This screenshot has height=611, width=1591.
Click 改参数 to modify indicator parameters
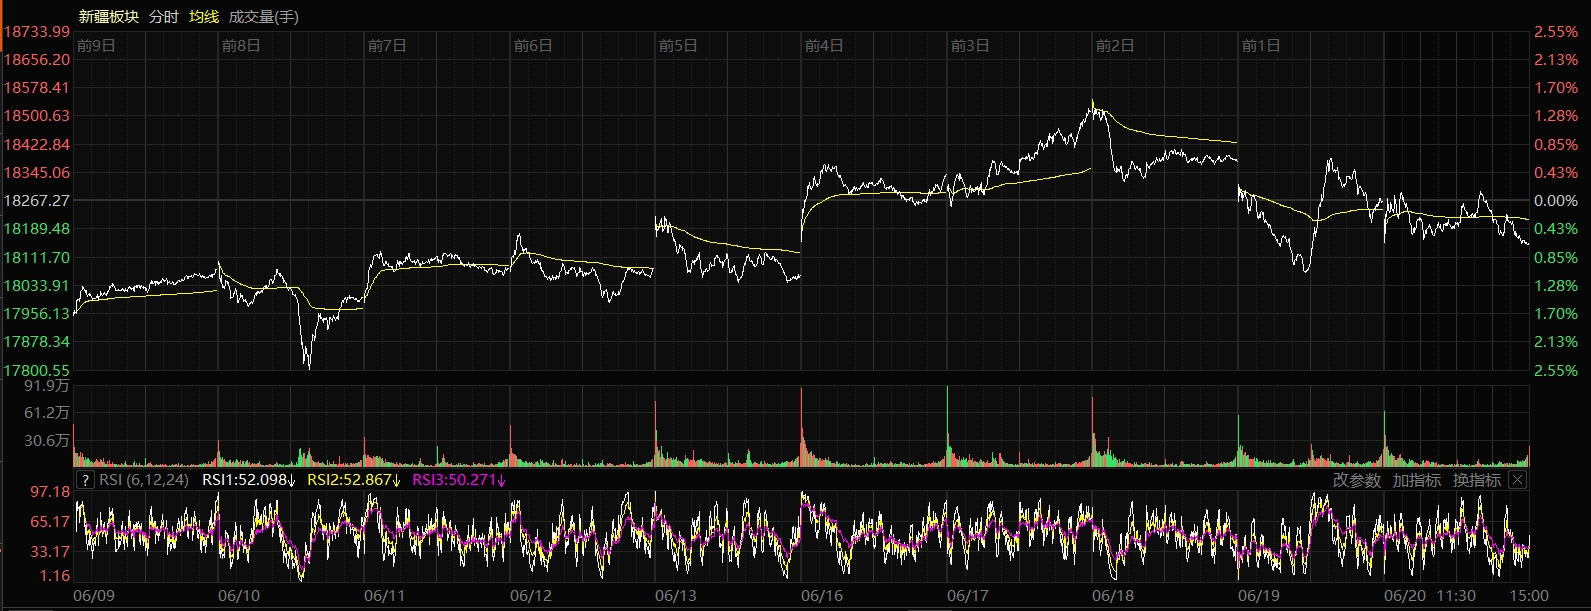click(1356, 480)
